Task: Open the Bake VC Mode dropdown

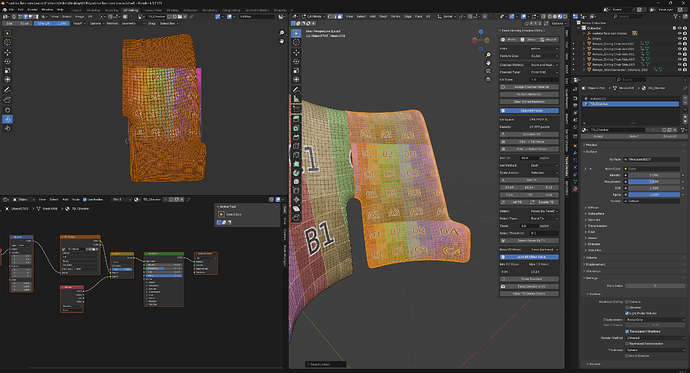Action: click(544, 249)
